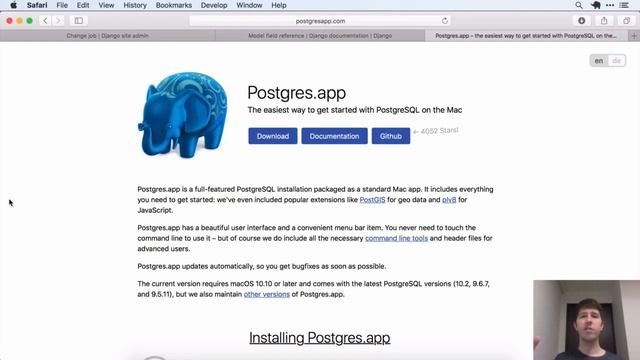Click the postgresapp.com address bar
The width and height of the screenshot is (640, 360).
click(320, 21)
